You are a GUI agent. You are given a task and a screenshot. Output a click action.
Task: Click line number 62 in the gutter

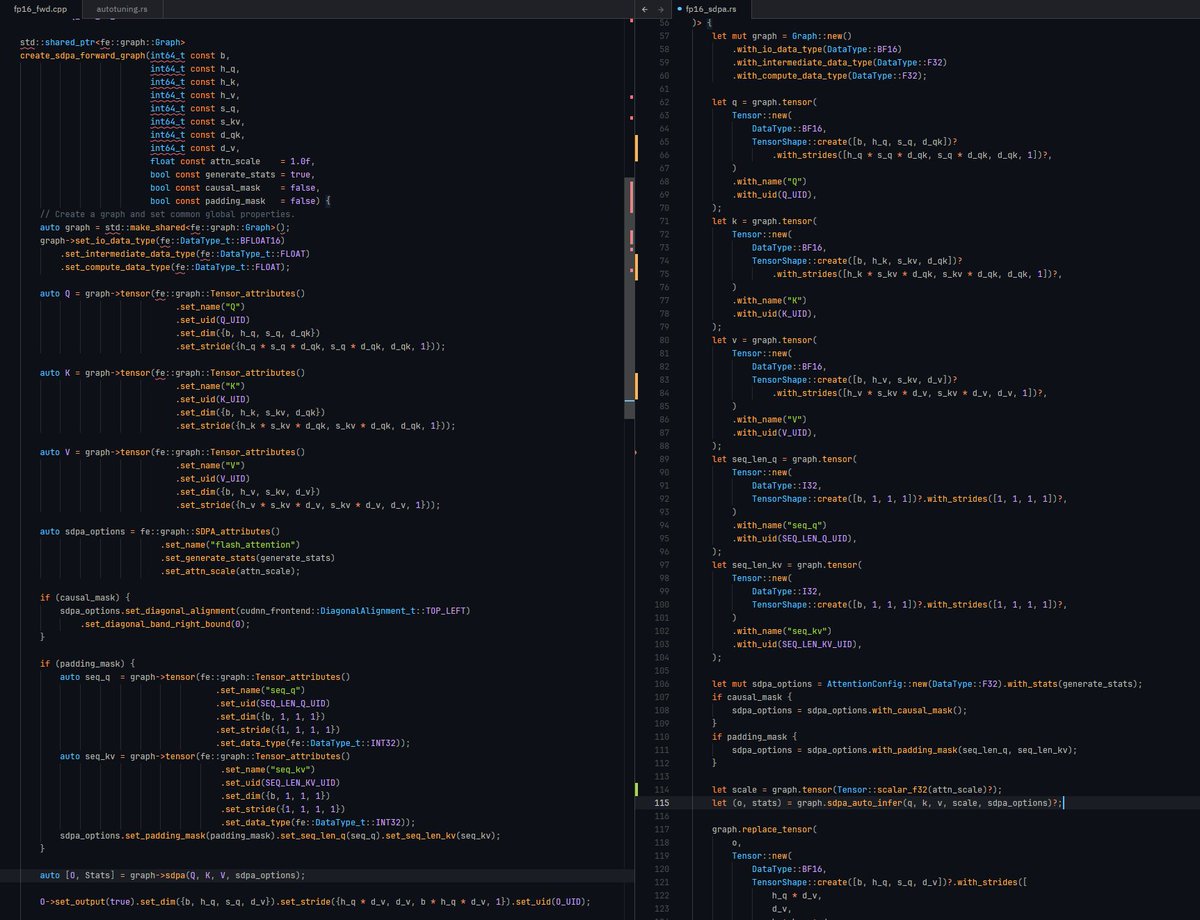pos(664,102)
